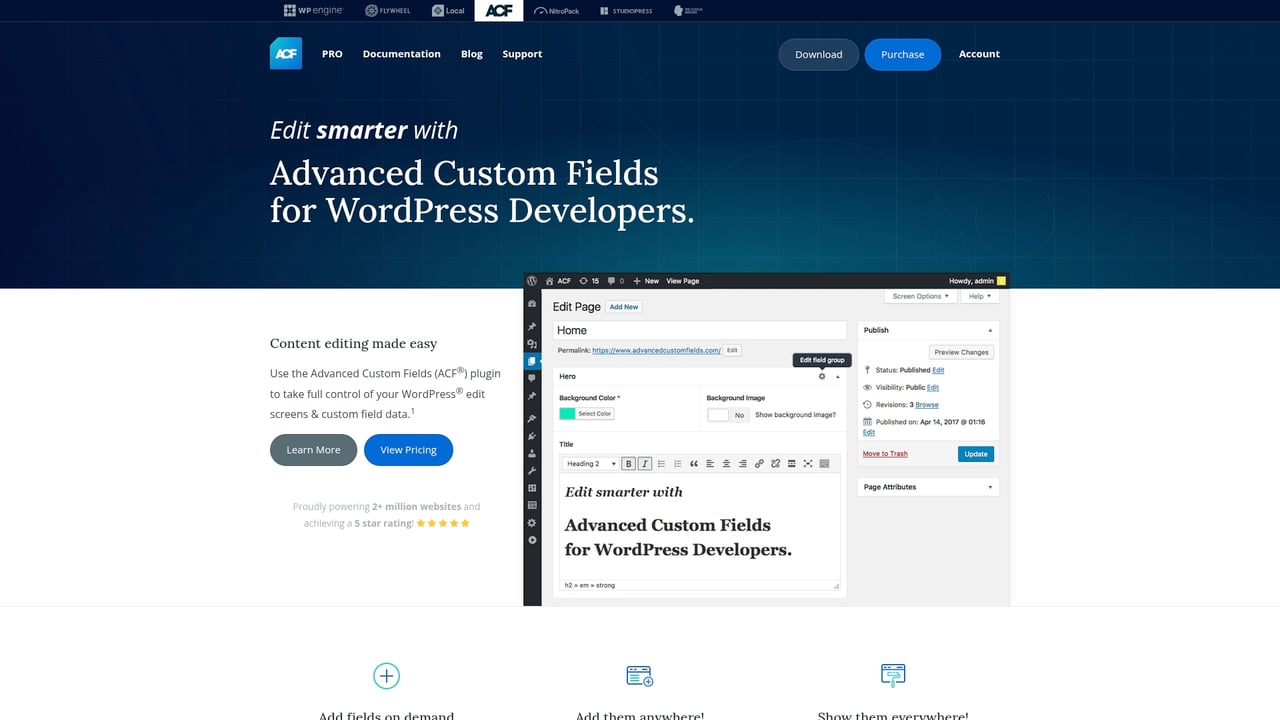This screenshot has width=1280, height=720.
Task: Toggle bold formatting in the editor toolbar
Action: [629, 463]
